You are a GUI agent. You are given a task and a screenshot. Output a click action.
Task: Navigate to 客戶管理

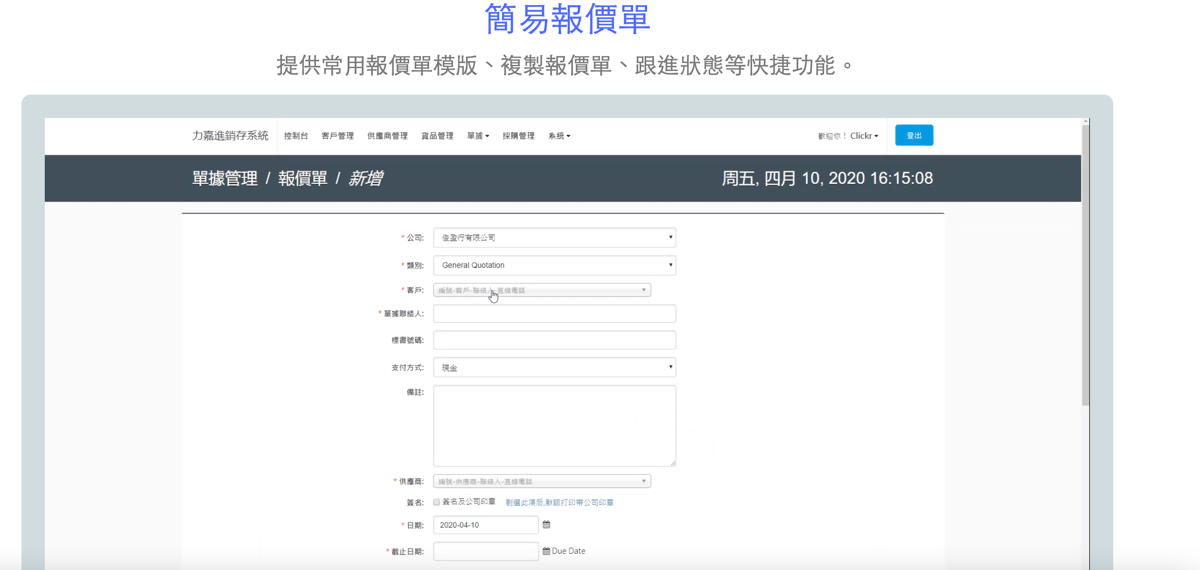[337, 136]
